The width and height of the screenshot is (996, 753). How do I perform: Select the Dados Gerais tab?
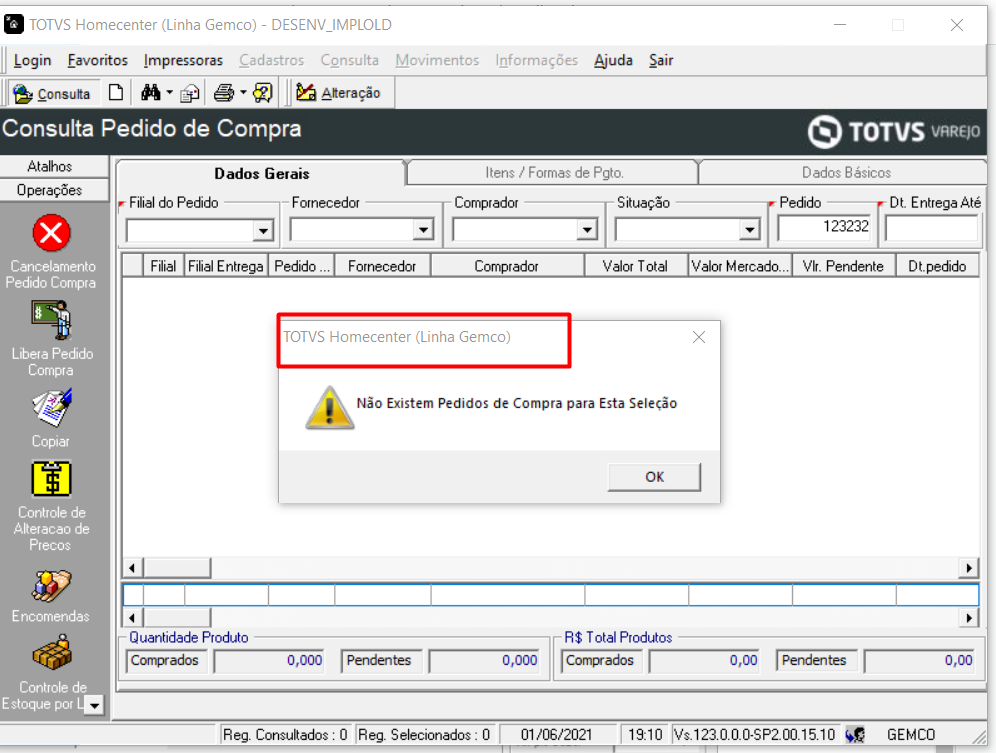pyautogui.click(x=262, y=173)
